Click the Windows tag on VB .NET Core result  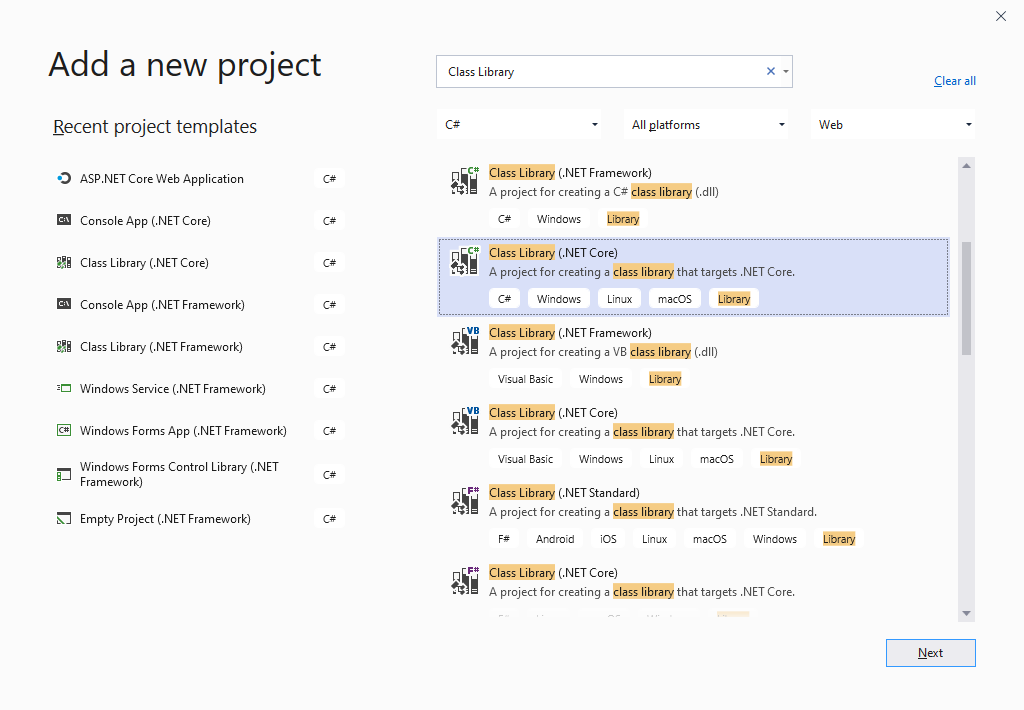point(601,459)
